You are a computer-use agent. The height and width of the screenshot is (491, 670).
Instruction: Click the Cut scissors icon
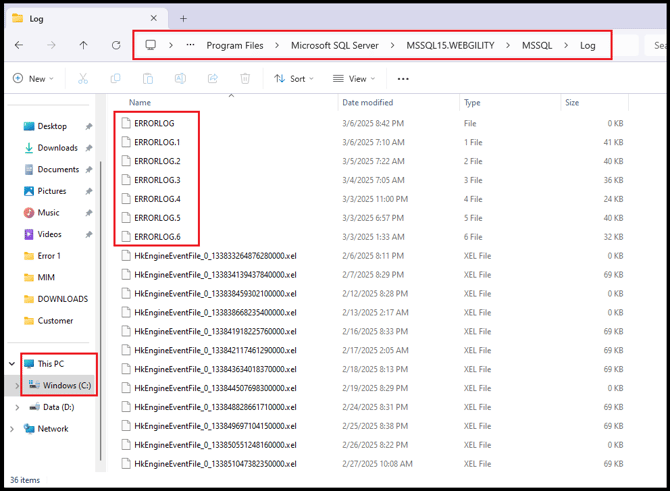pos(83,79)
